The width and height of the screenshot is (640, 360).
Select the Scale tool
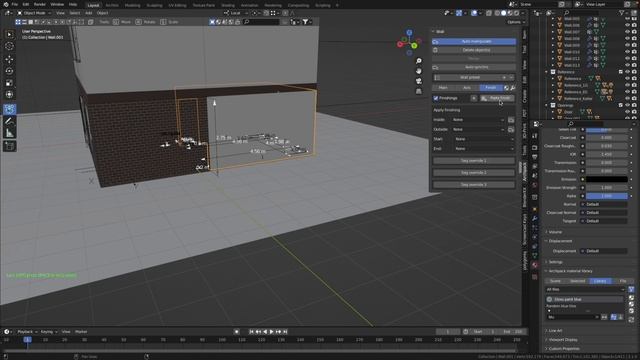coord(9,83)
